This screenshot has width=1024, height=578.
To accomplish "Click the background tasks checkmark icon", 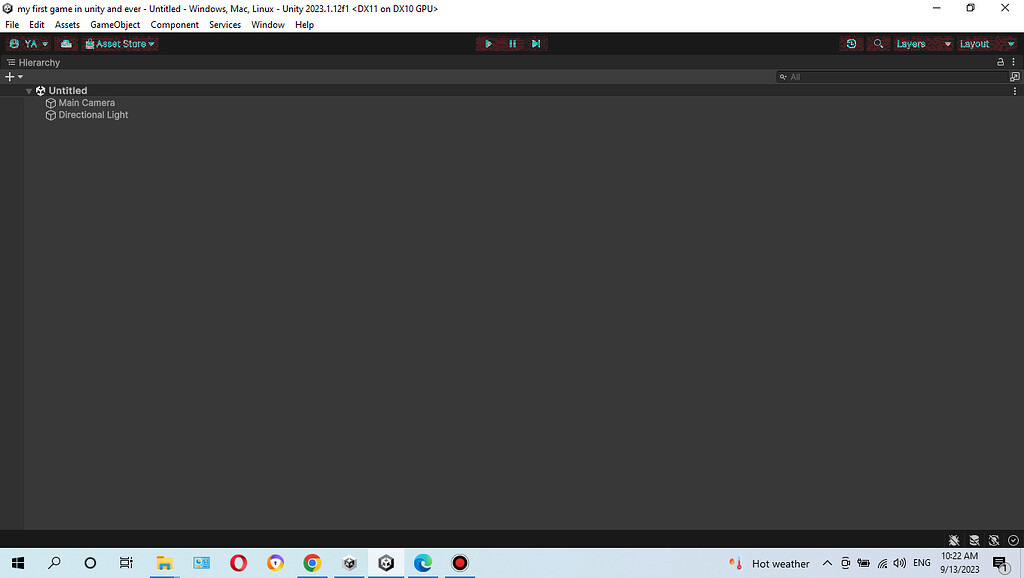I will click(x=1013, y=540).
